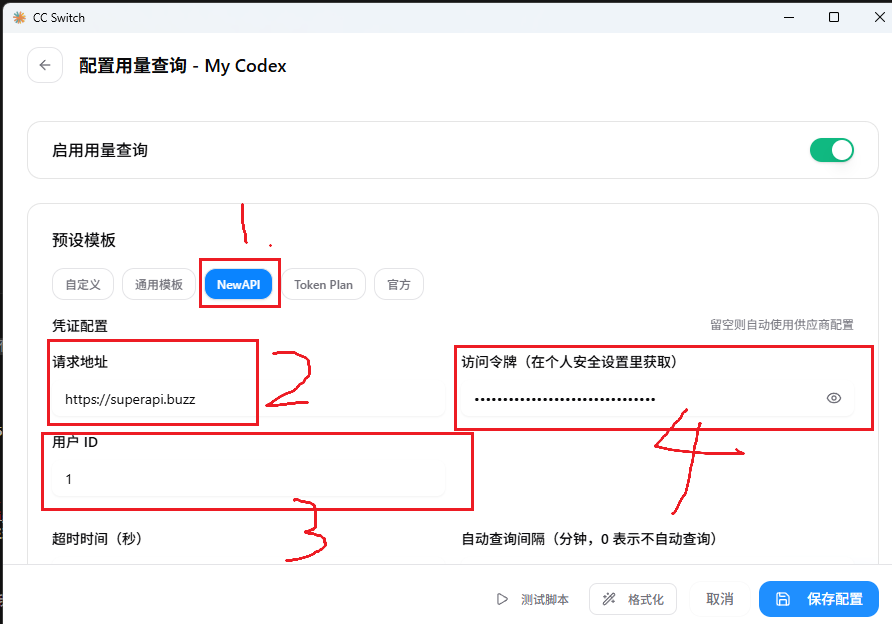Select the Token Plan preset template
Image resolution: width=892 pixels, height=624 pixels.
click(x=323, y=284)
